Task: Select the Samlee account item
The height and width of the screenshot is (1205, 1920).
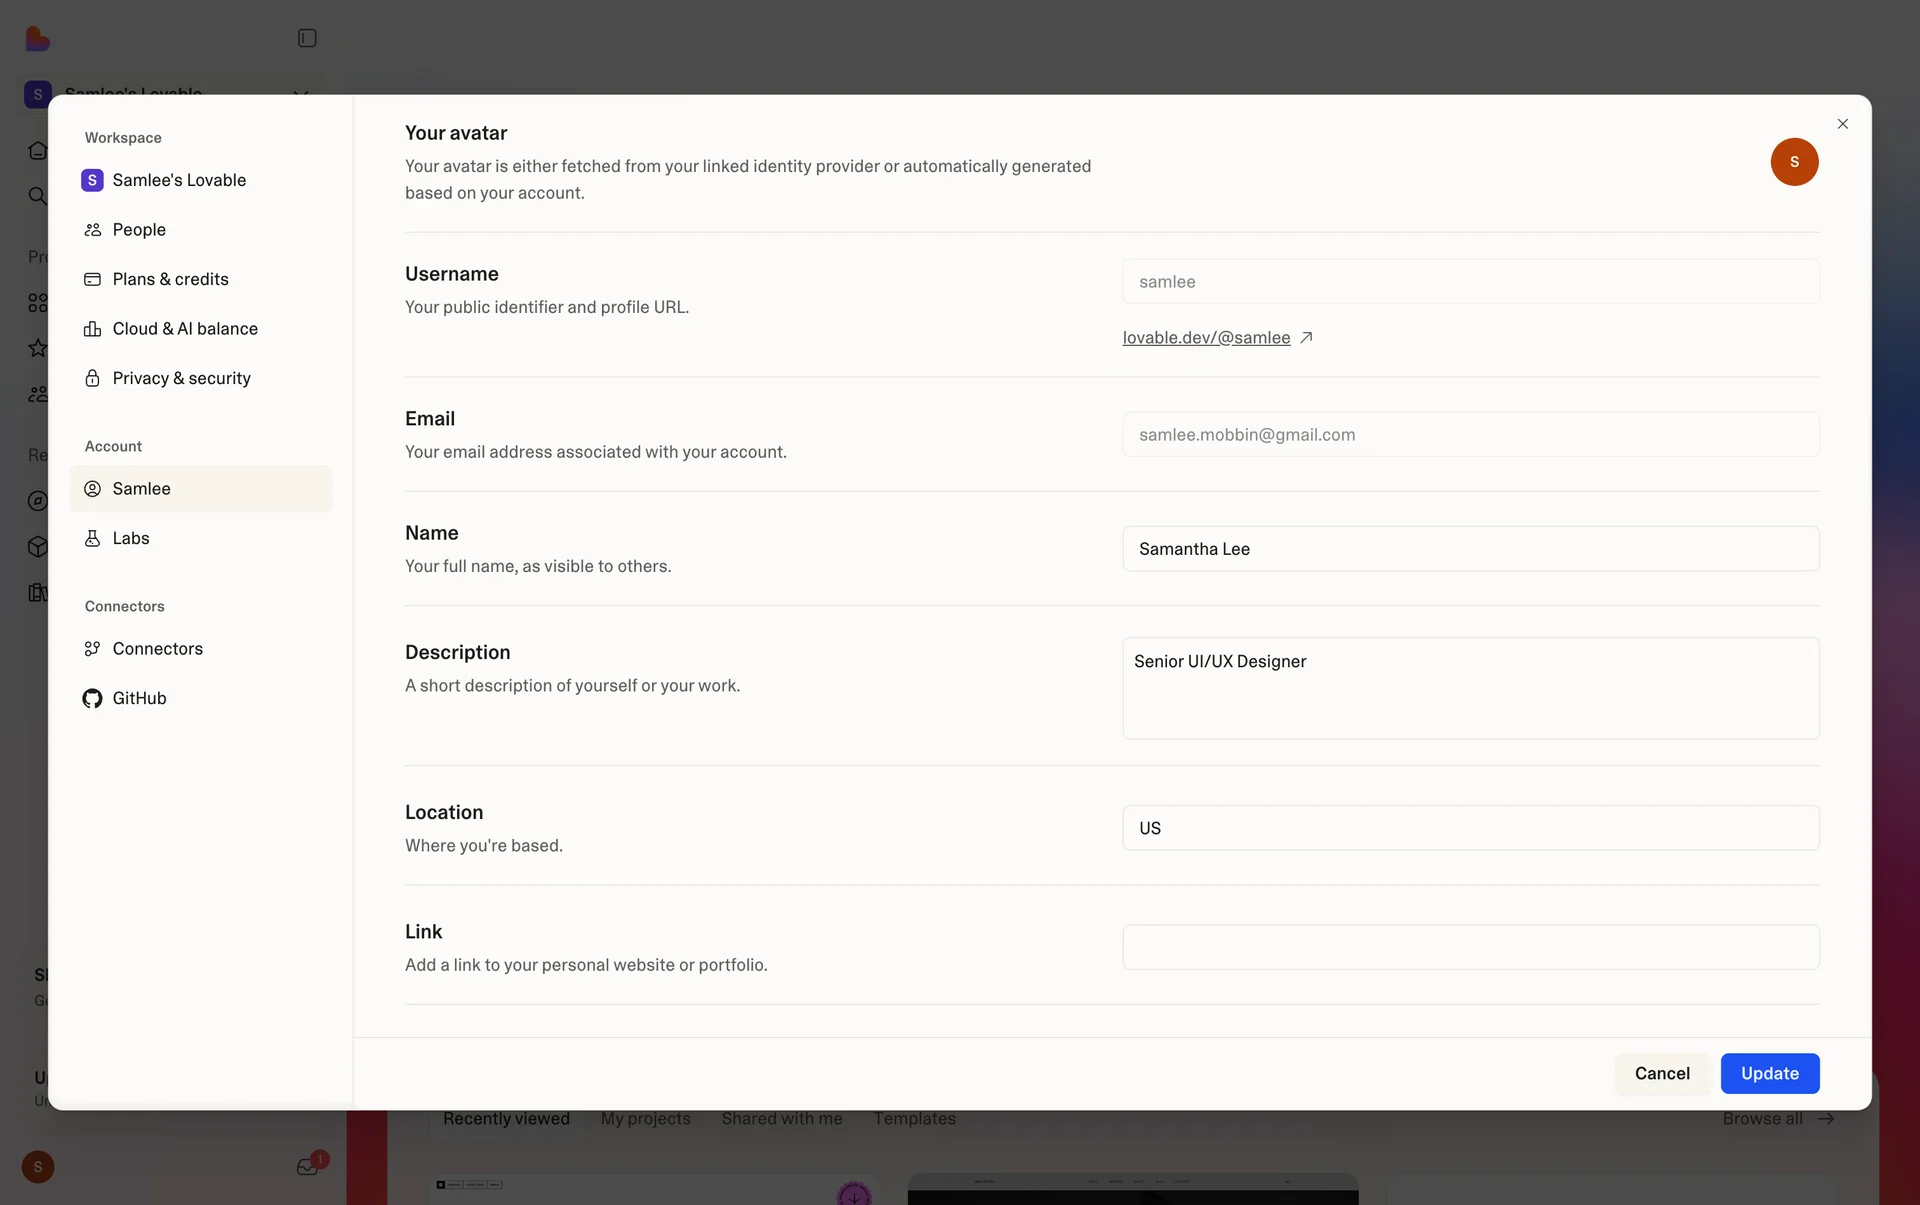Action: click(141, 489)
